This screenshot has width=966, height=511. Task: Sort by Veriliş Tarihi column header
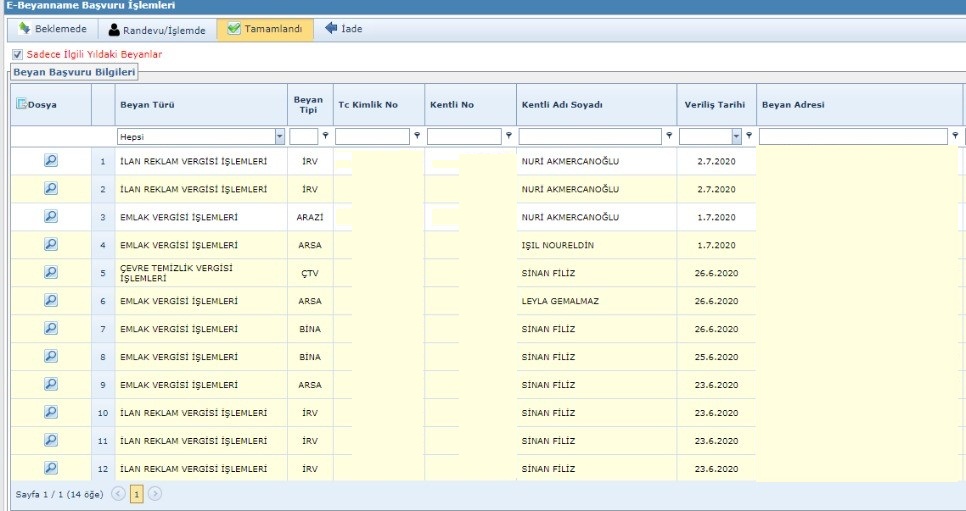[x=714, y=105]
